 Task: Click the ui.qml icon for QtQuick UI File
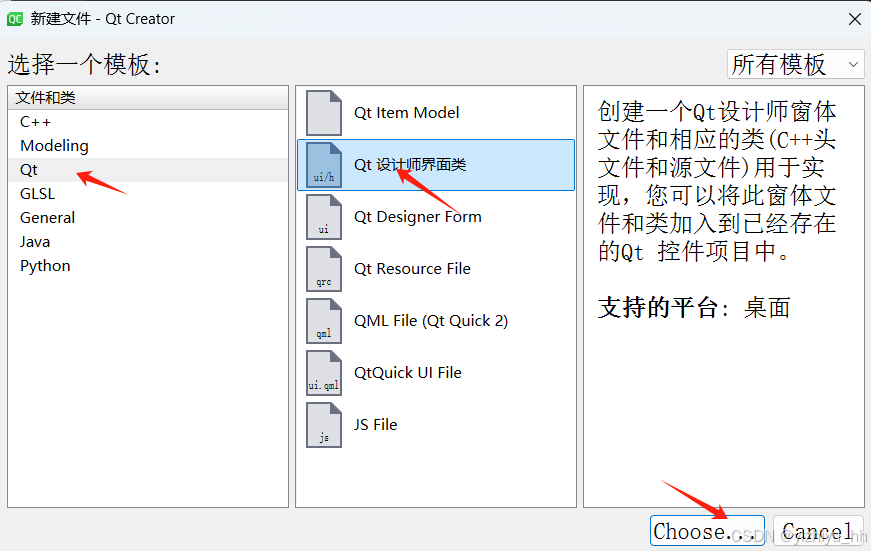(x=324, y=373)
